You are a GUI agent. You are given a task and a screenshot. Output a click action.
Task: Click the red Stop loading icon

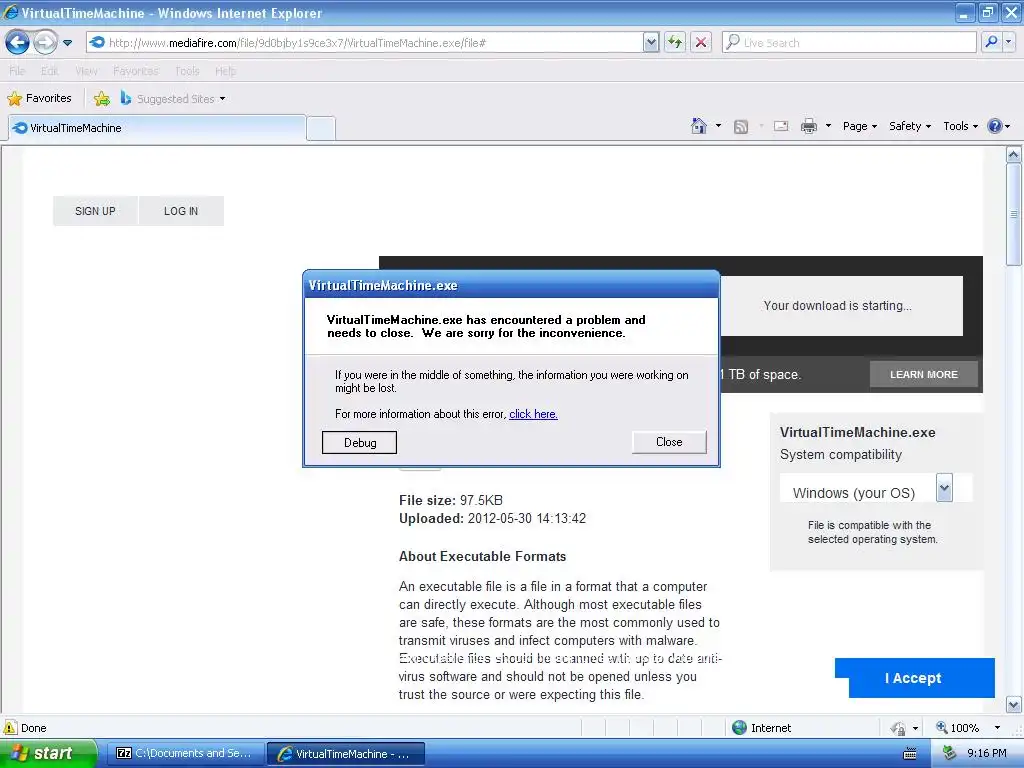(x=701, y=42)
